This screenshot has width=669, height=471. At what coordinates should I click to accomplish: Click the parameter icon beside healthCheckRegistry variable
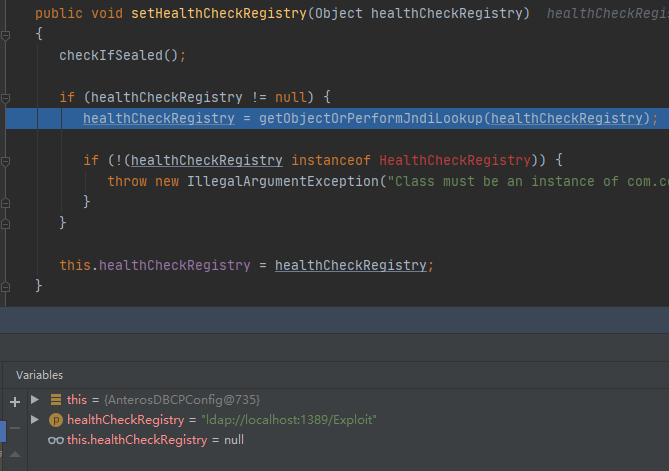(56, 420)
